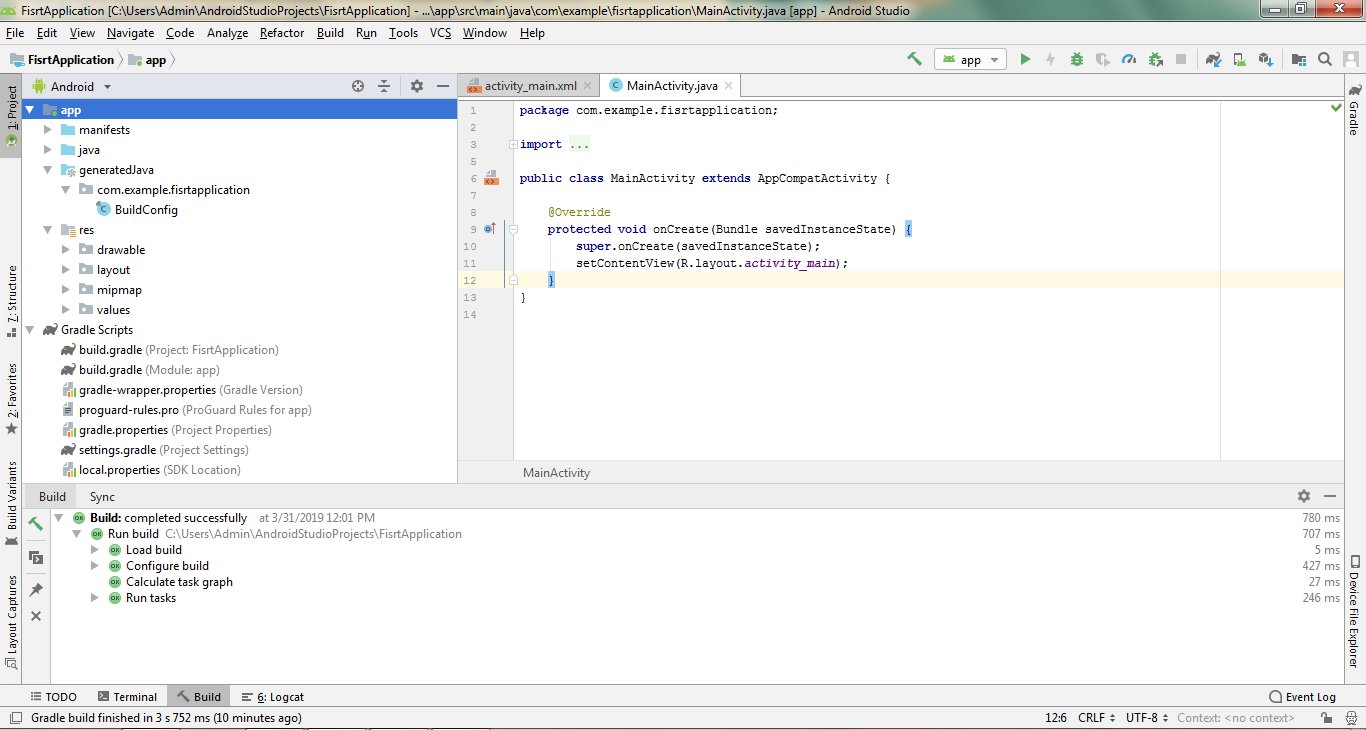Collapse the generatedJava folder
This screenshot has width=1366, height=730.
coord(47,170)
